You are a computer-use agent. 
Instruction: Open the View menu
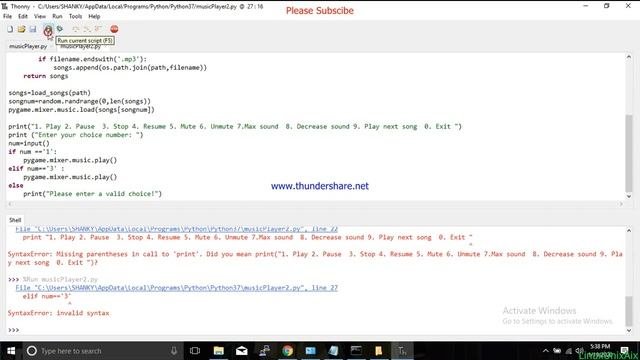tap(40, 16)
